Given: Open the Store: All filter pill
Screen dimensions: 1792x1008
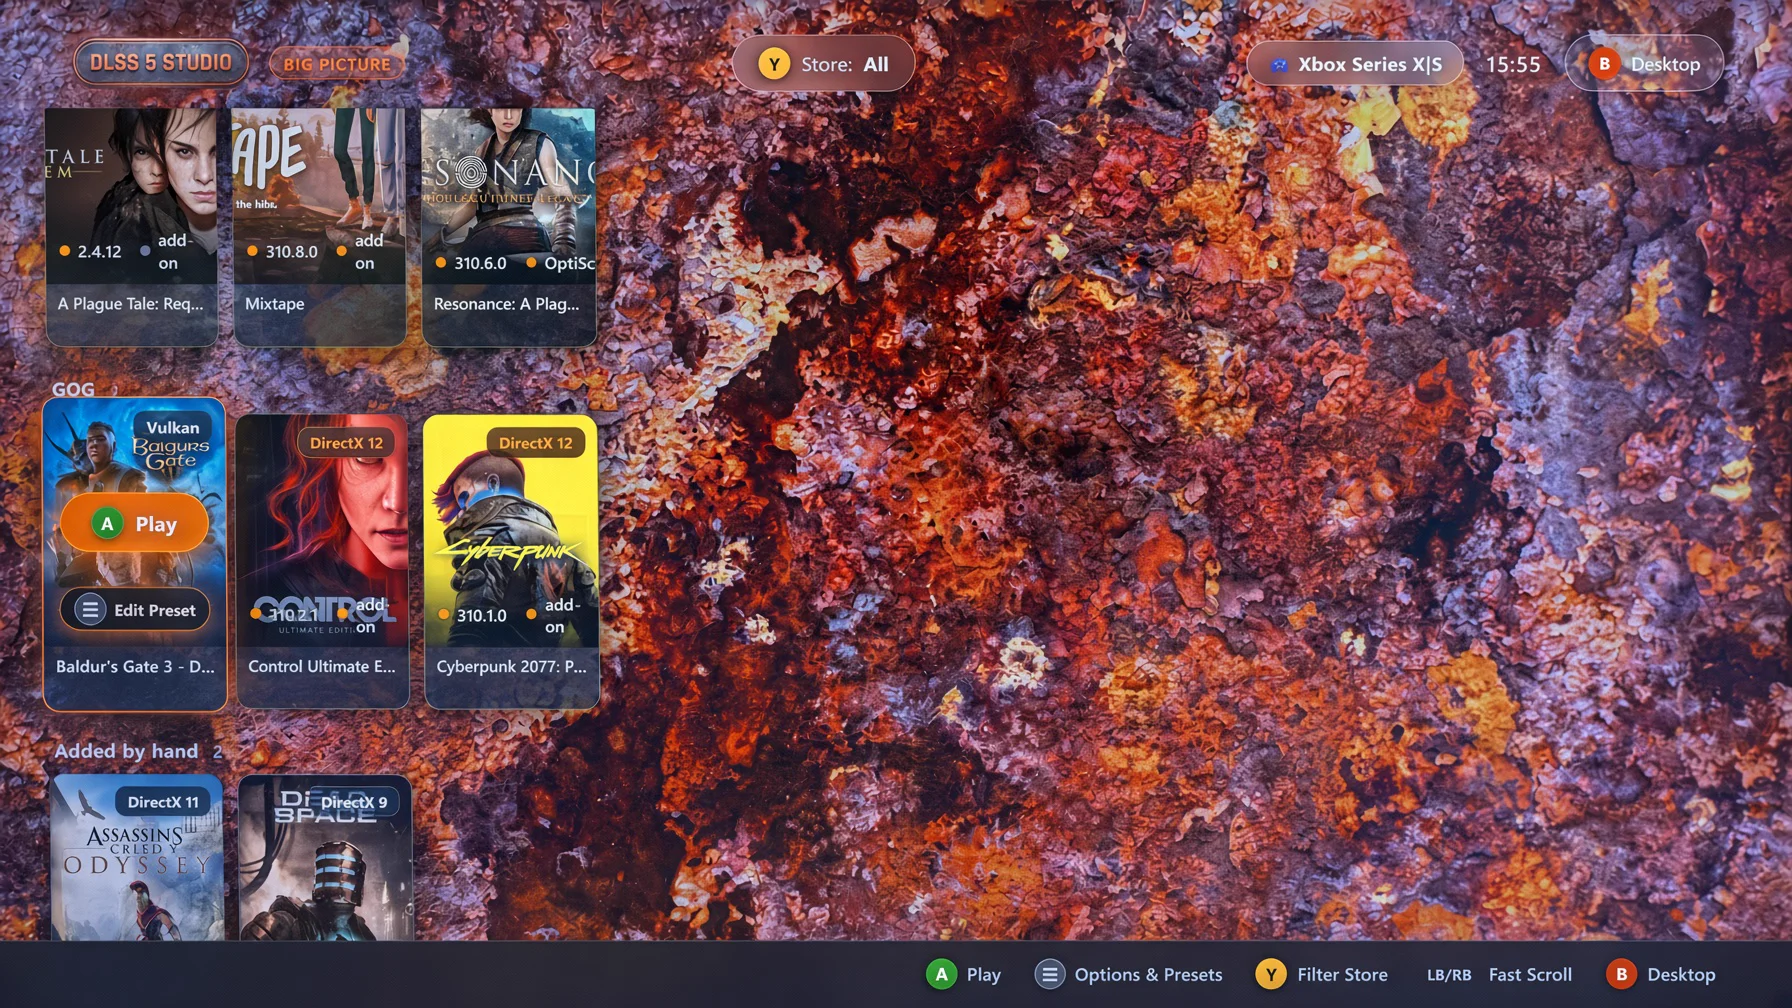Looking at the screenshot, I should [823, 64].
